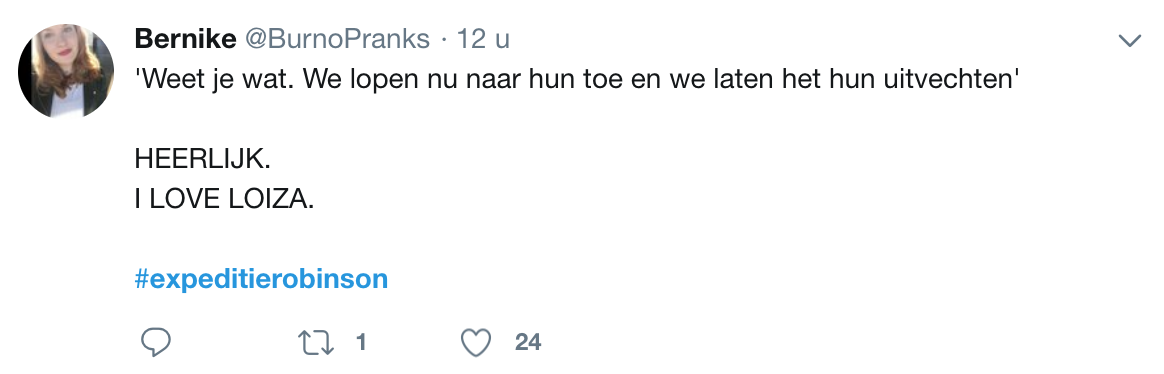
Task: Open Bernike's profile picture
Action: (66, 71)
